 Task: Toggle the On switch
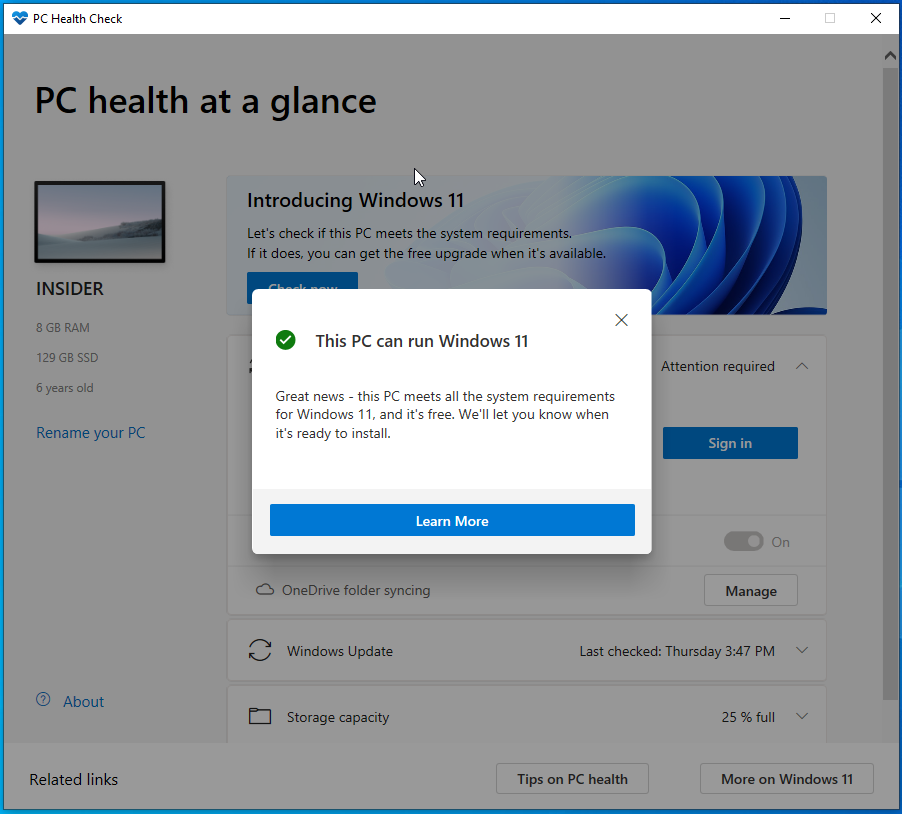743,541
